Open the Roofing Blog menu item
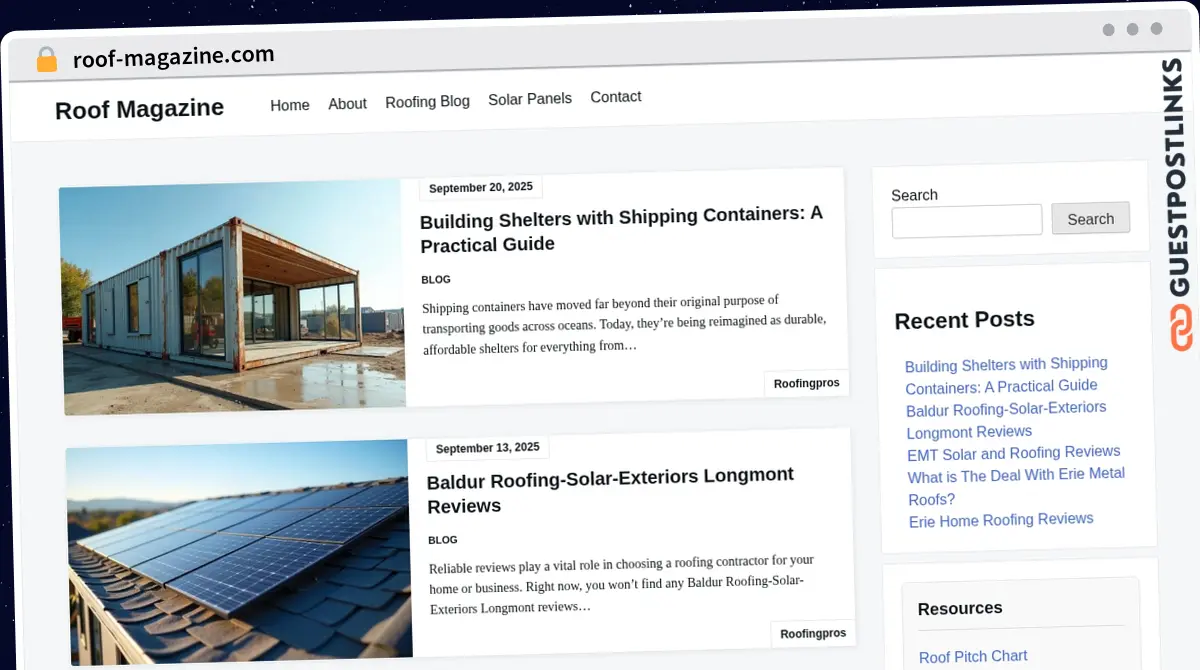Viewport: 1200px width, 670px height. pyautogui.click(x=427, y=101)
